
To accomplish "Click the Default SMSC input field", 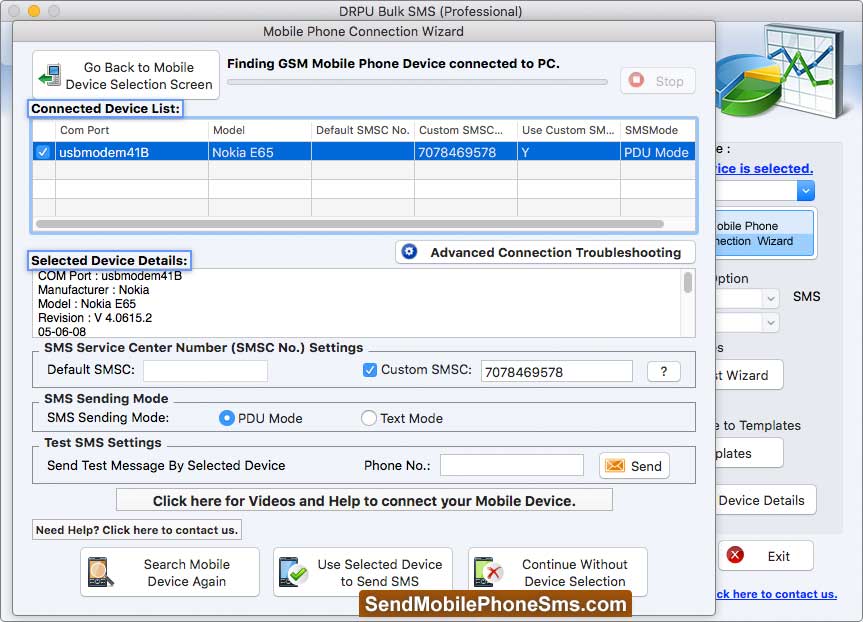I will click(205, 370).
